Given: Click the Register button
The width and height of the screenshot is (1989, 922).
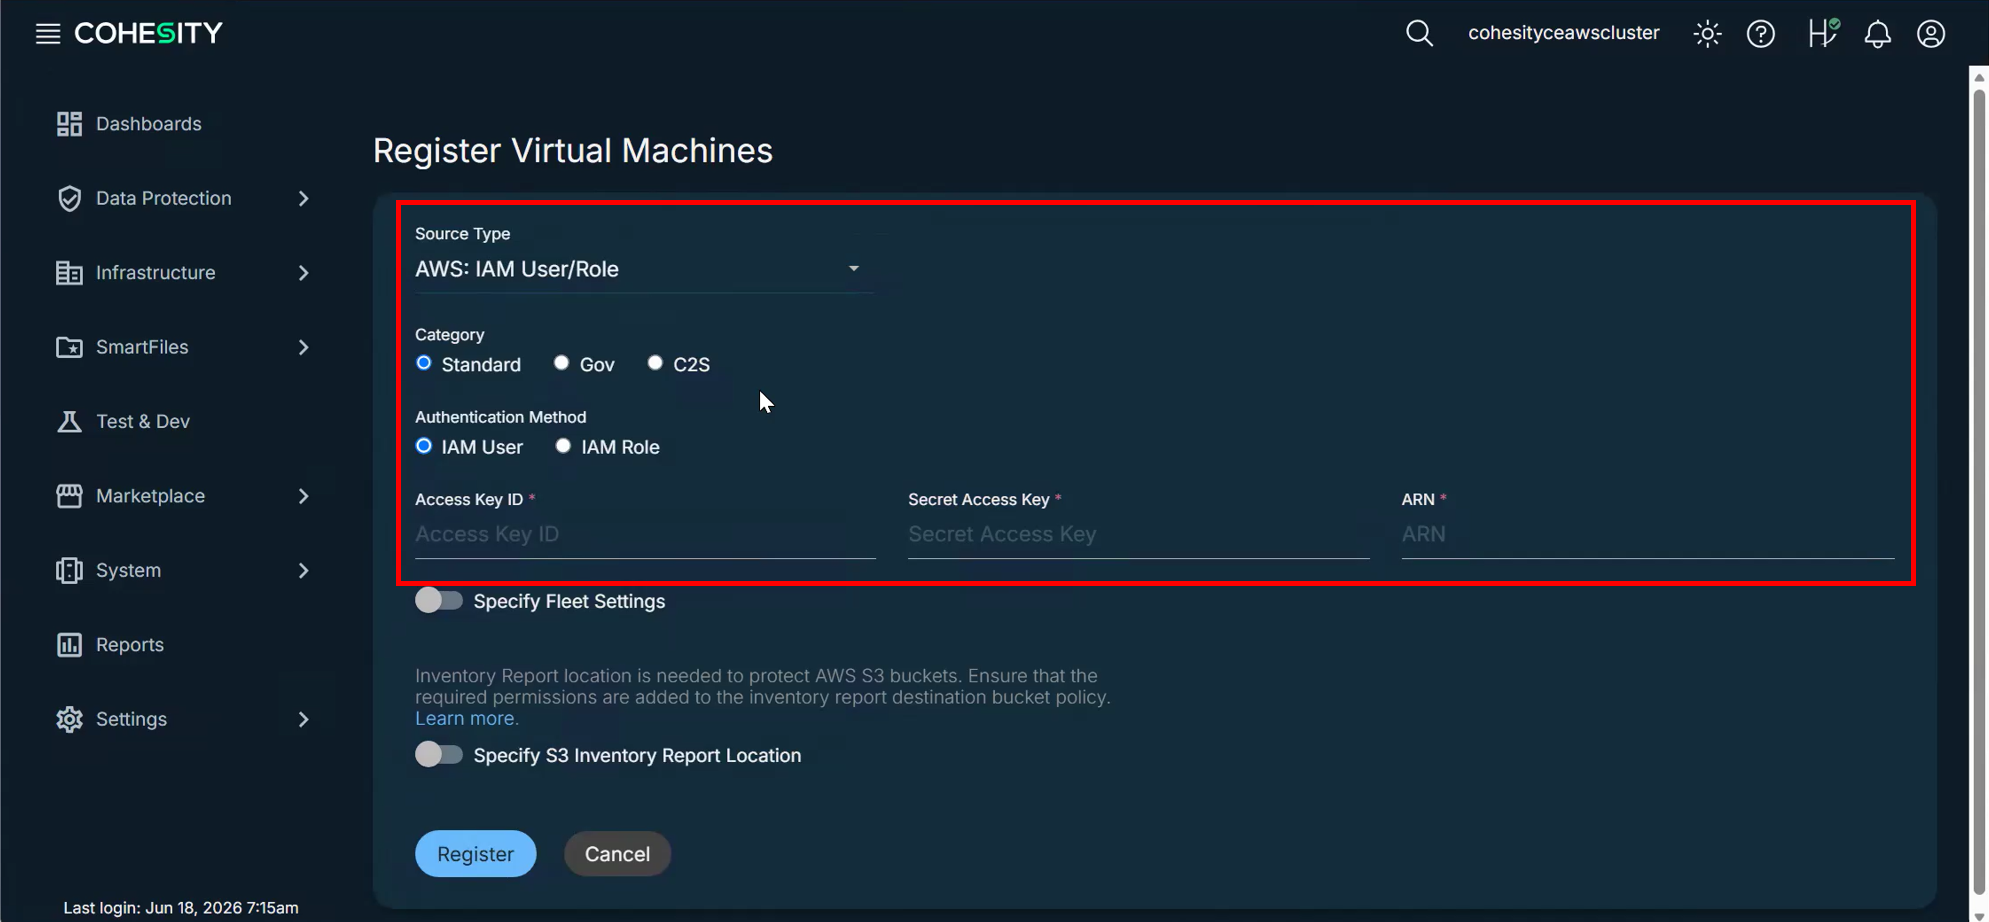Looking at the screenshot, I should (476, 854).
